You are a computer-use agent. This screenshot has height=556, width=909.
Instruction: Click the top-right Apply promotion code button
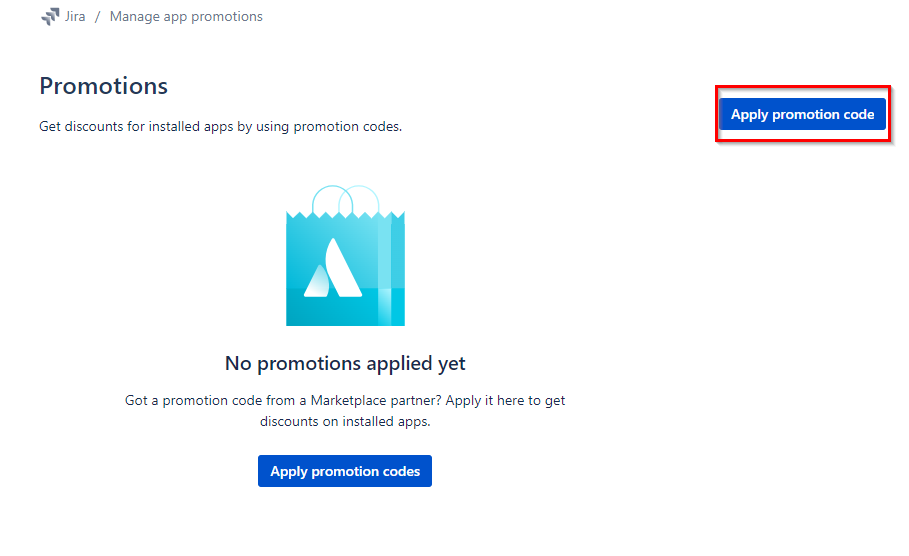coord(802,114)
